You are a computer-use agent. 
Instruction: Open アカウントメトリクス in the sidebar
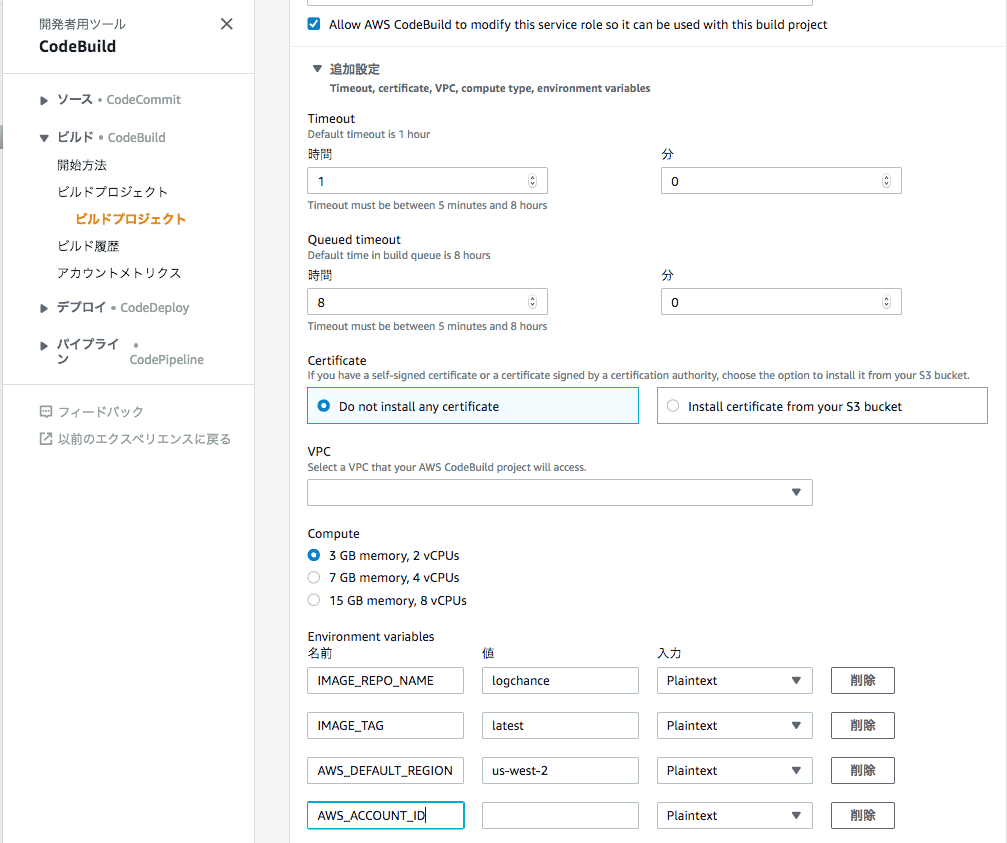coord(119,273)
